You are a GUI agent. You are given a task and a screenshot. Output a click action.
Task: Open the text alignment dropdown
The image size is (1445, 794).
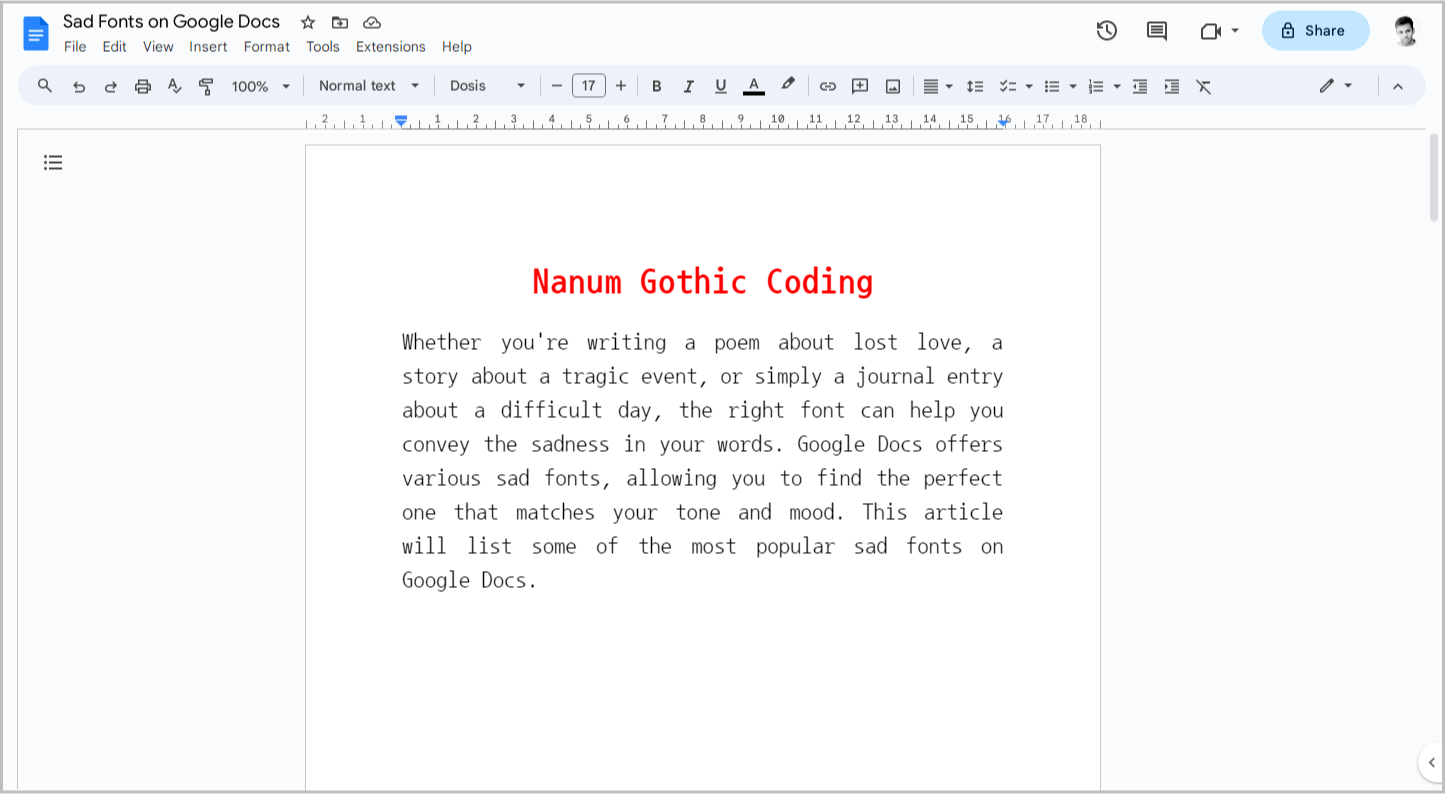pyautogui.click(x=937, y=87)
